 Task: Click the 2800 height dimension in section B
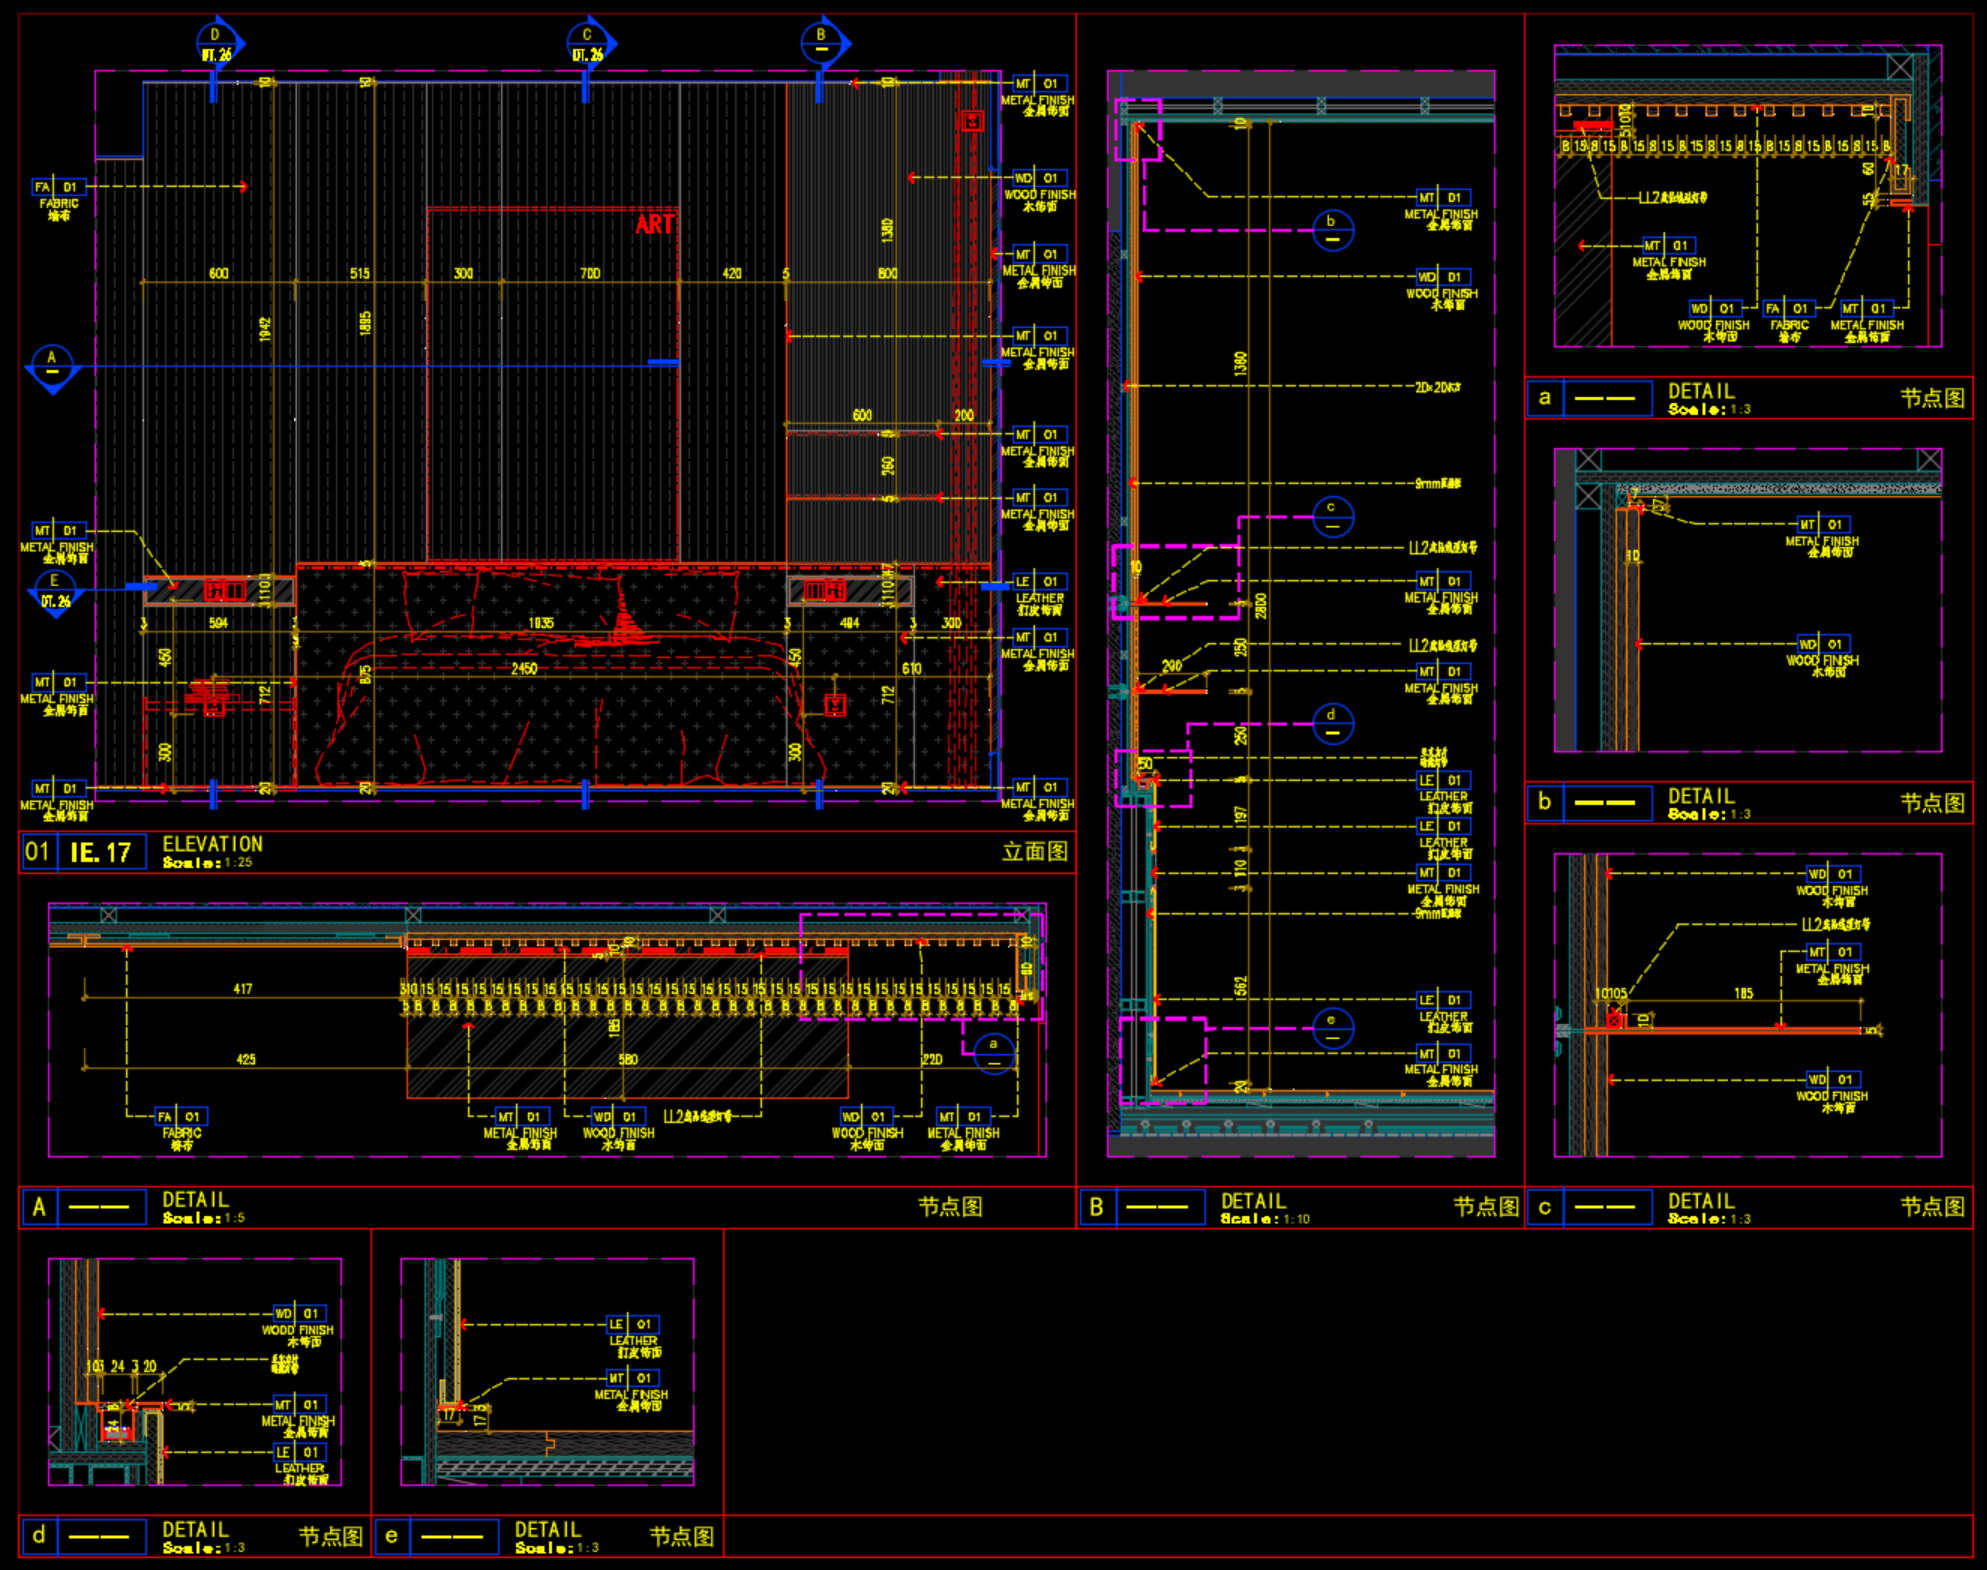tap(1261, 606)
